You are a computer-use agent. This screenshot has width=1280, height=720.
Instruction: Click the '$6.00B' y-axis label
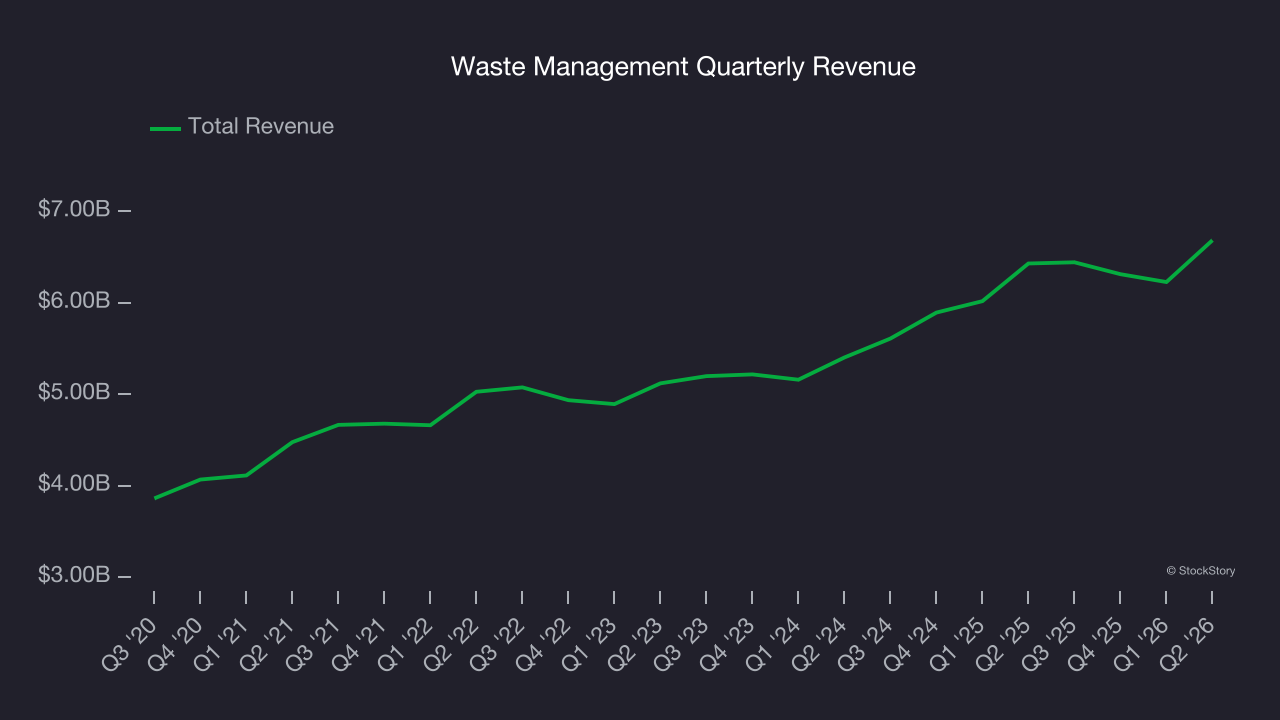coord(74,301)
